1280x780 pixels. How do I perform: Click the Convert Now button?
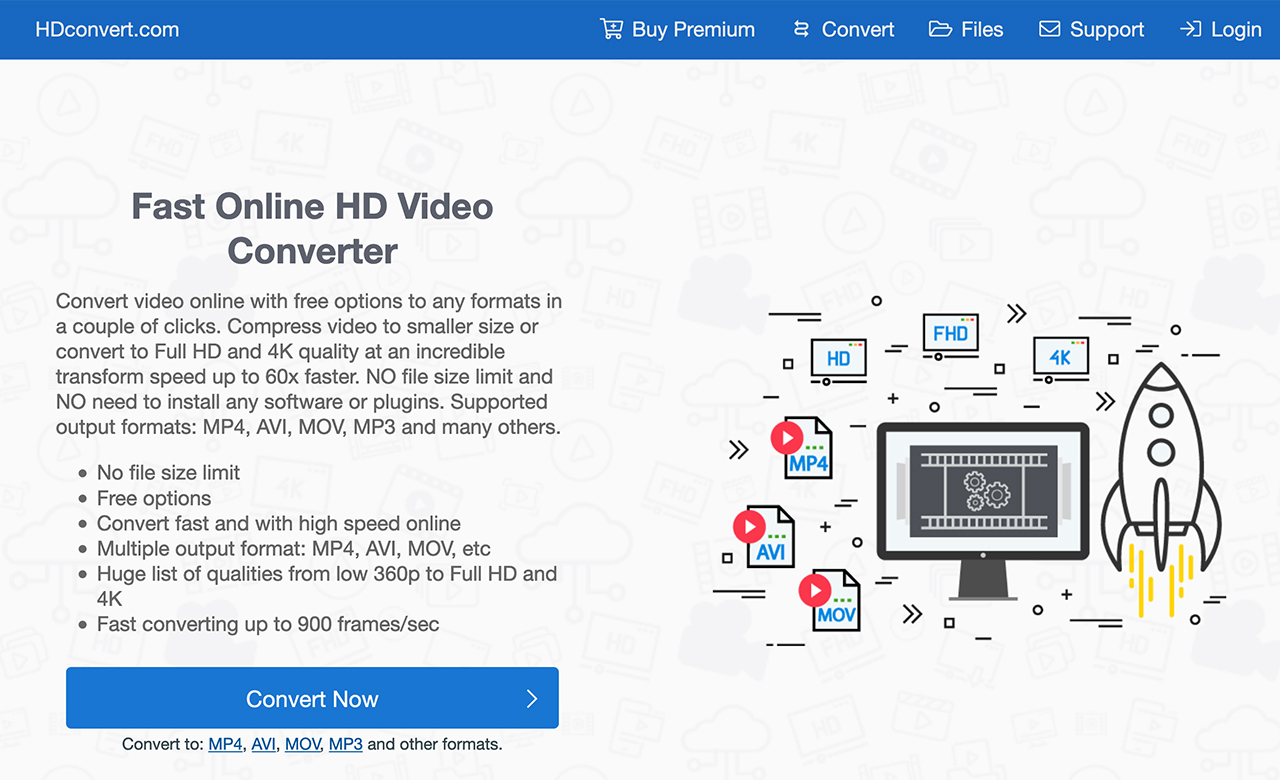click(312, 698)
